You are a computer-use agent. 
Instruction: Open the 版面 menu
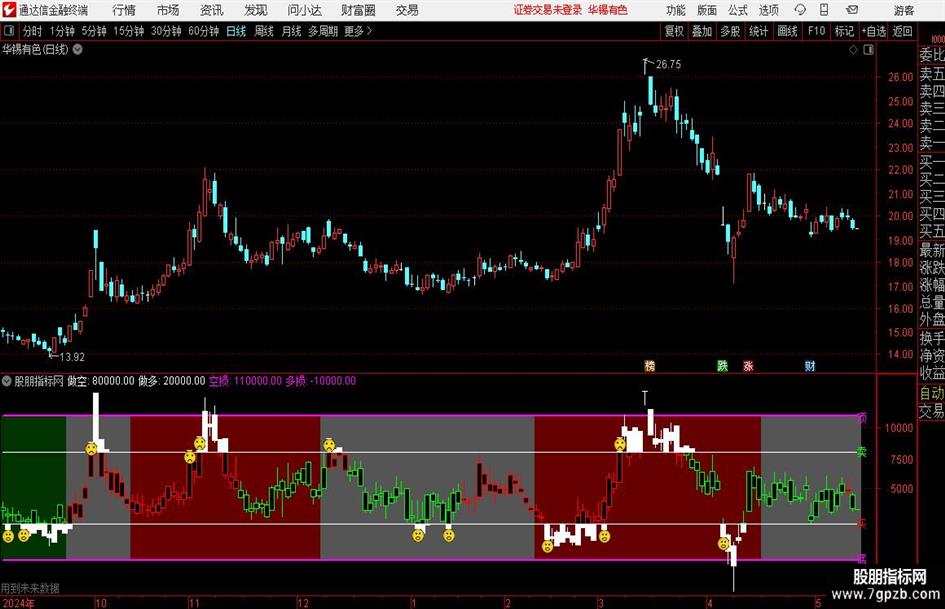point(707,10)
